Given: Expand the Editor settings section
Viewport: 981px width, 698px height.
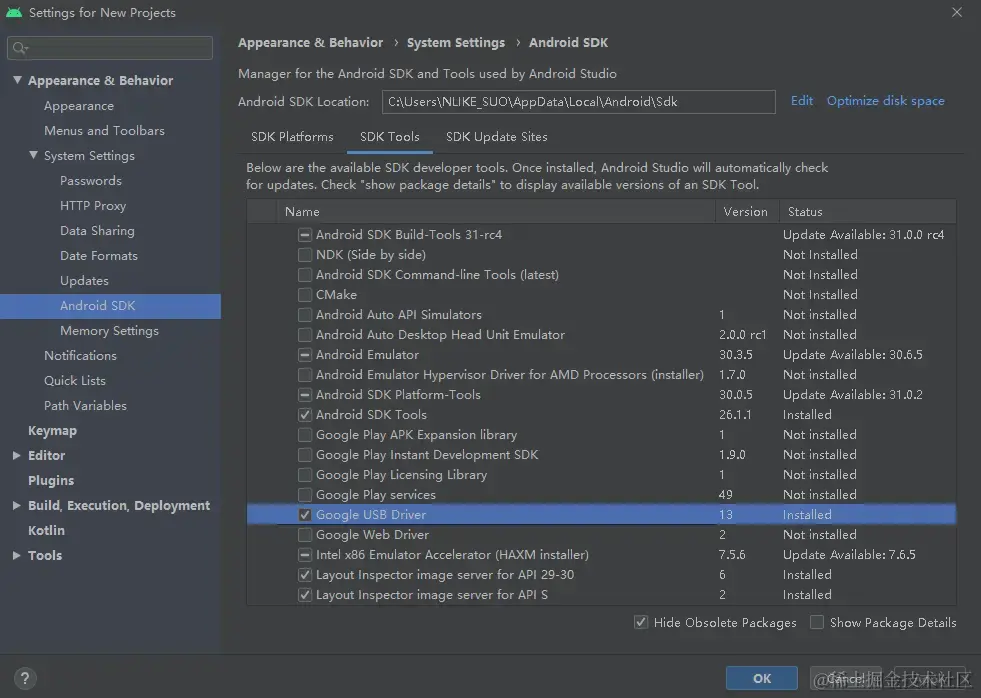Looking at the screenshot, I should pos(17,455).
